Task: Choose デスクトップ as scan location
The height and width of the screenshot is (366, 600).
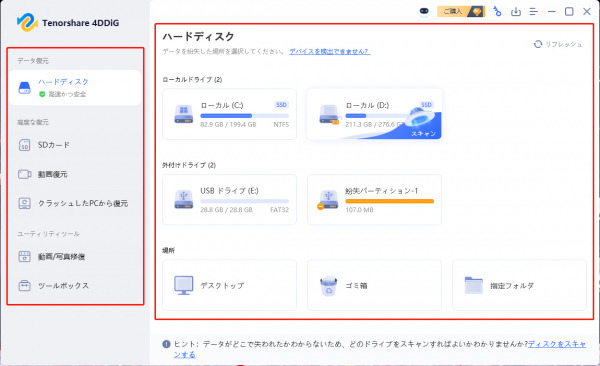Action: click(x=229, y=285)
